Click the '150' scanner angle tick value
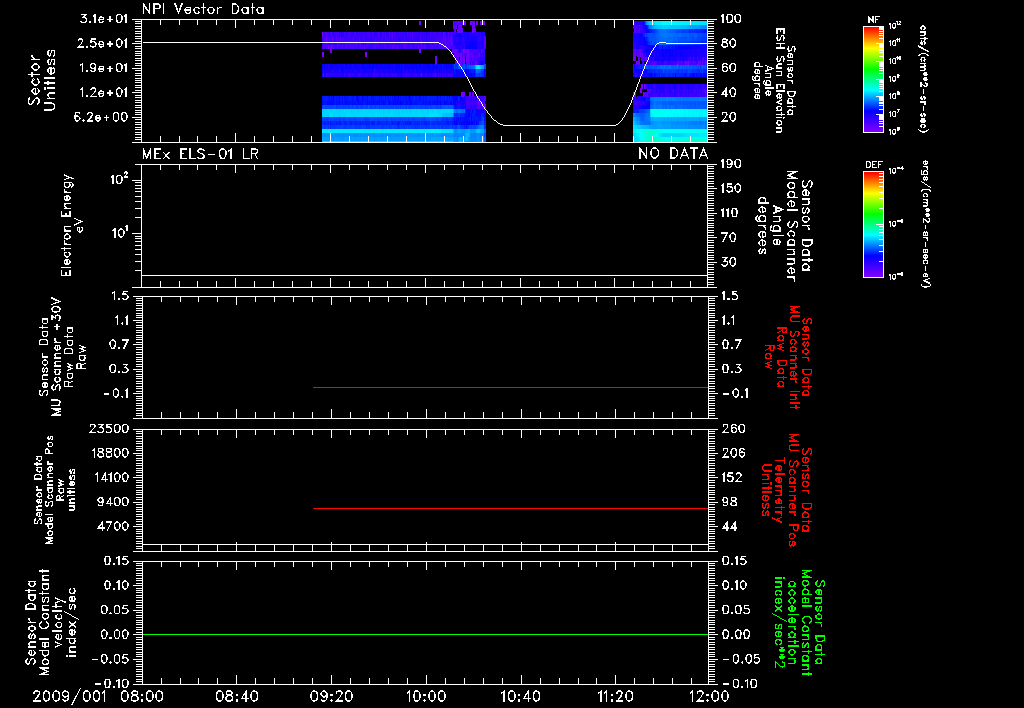 click(731, 189)
